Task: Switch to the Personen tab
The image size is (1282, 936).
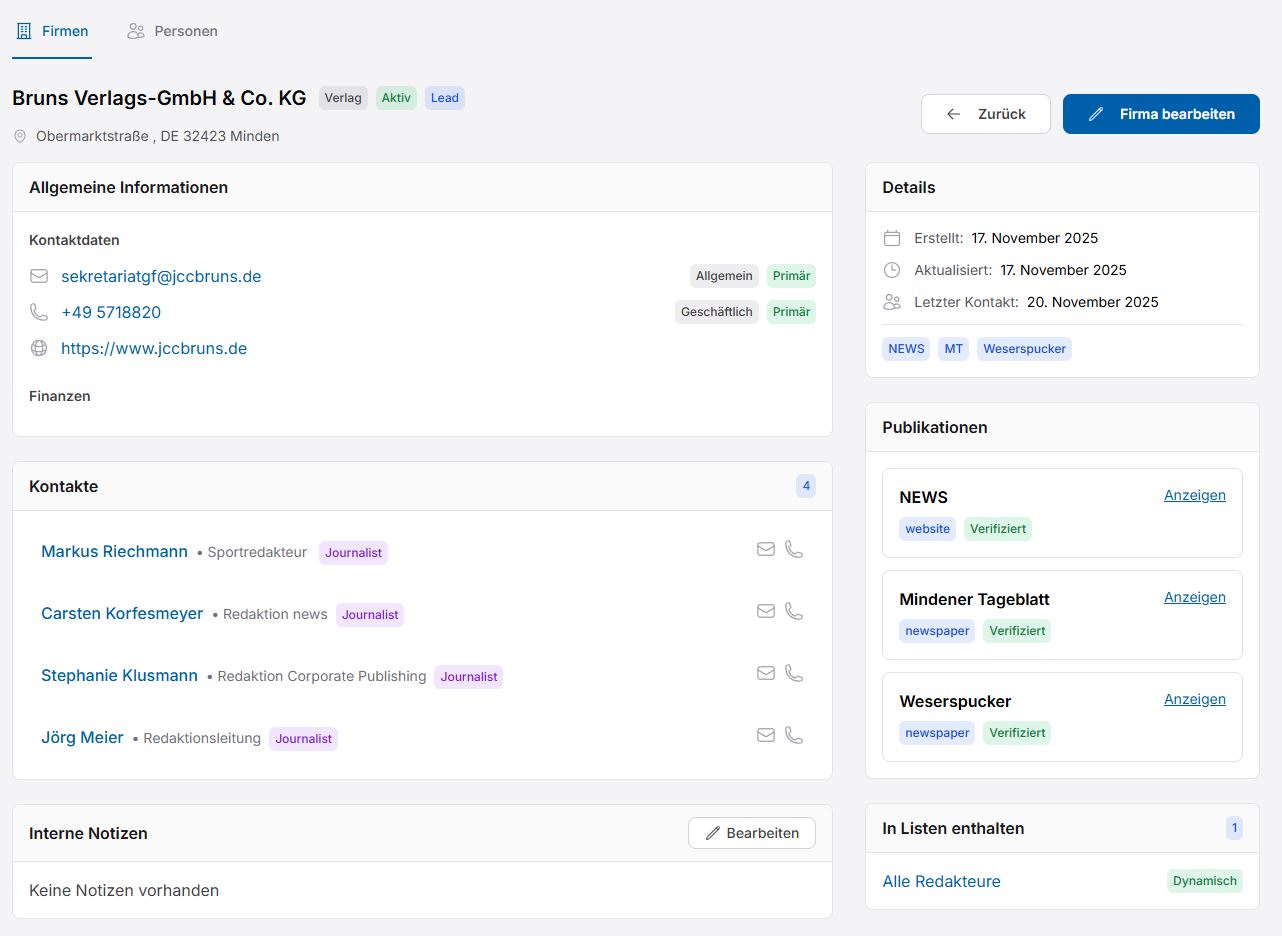Action: (172, 31)
